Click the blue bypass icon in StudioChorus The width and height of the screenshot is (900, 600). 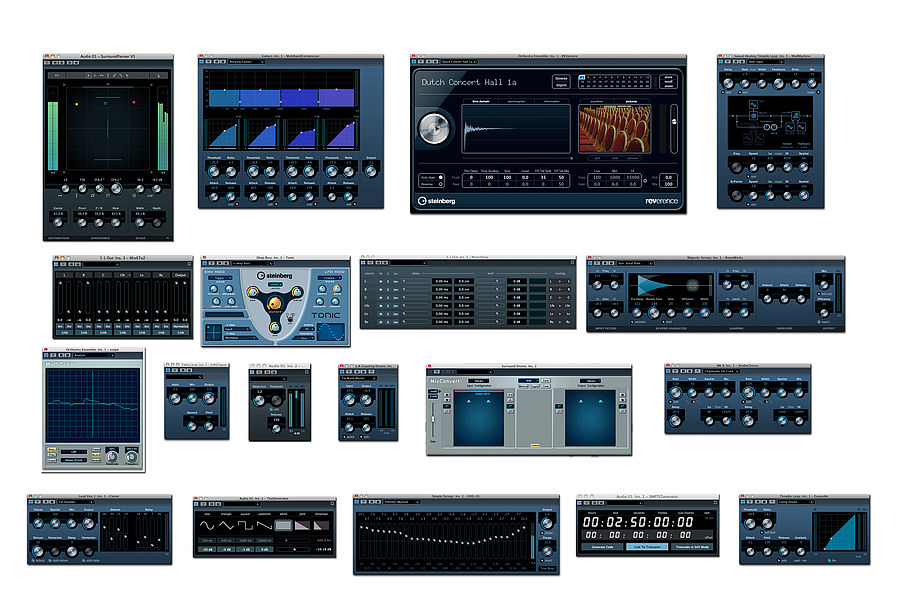669,371
